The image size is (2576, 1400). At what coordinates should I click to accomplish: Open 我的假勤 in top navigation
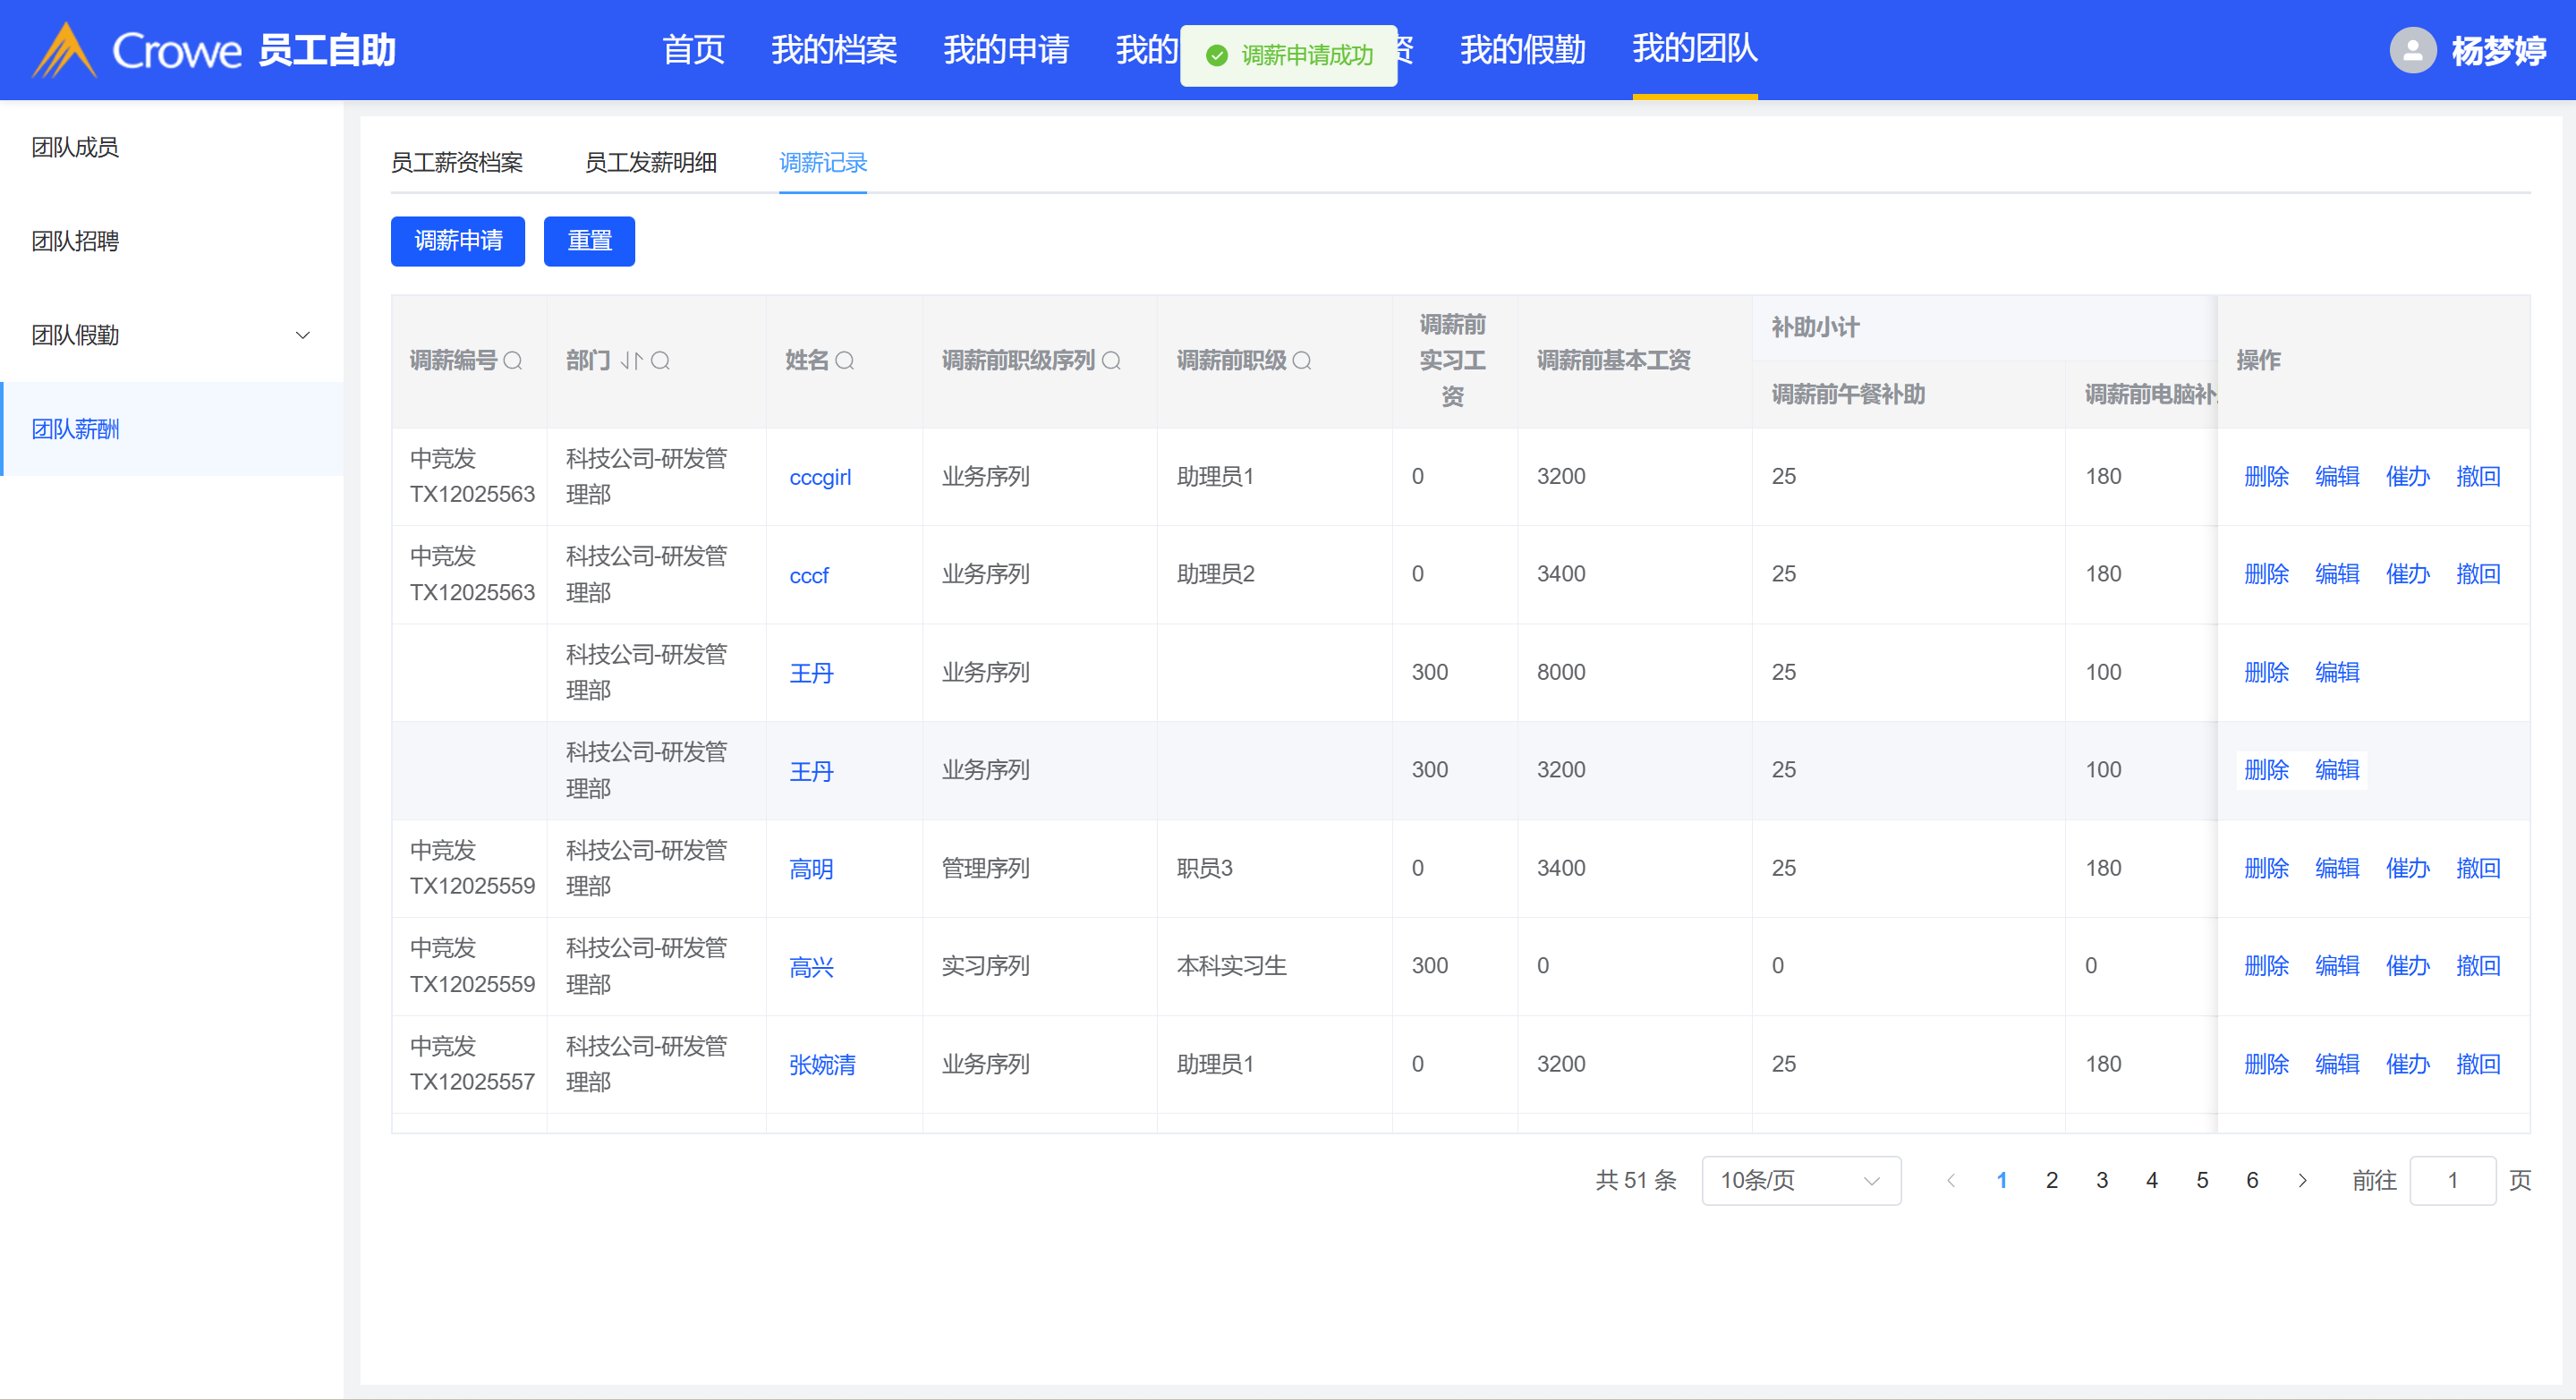click(x=1522, y=49)
